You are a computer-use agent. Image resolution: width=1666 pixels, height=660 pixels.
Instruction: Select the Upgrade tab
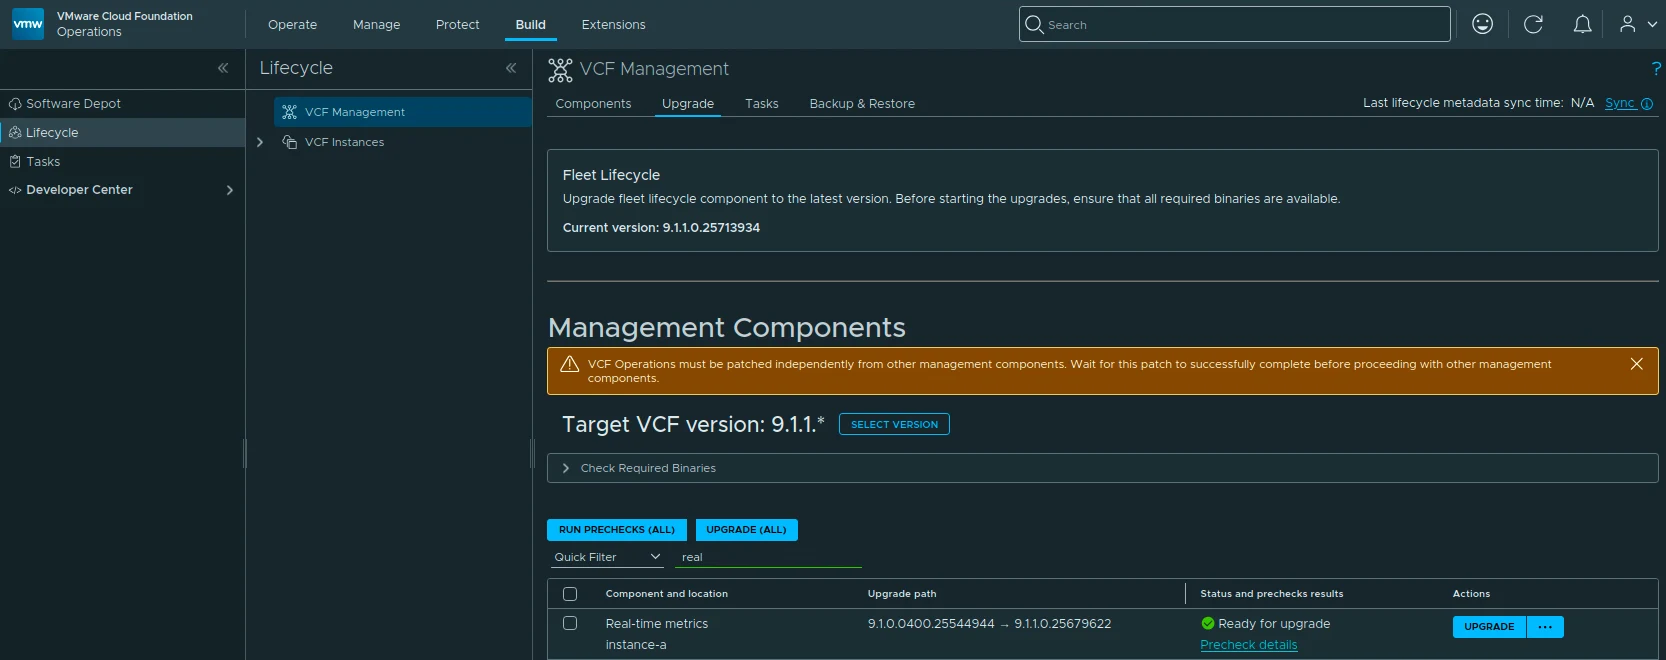(688, 104)
